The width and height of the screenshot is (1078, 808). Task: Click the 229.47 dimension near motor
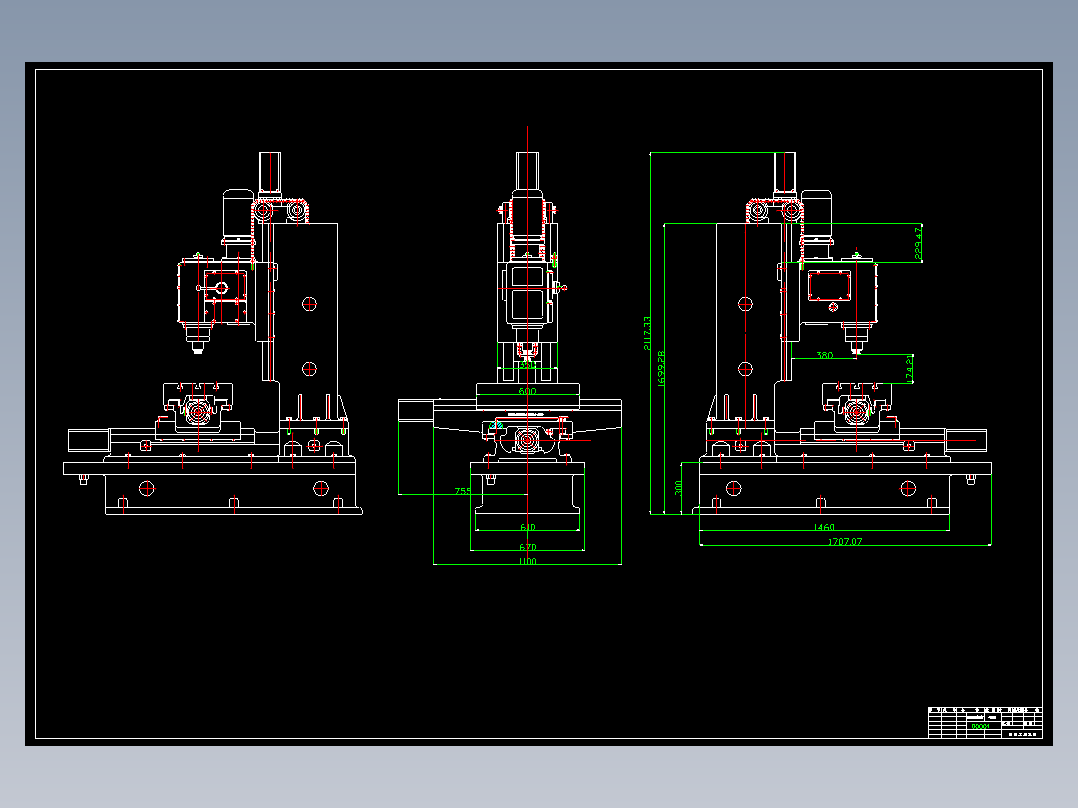[918, 243]
